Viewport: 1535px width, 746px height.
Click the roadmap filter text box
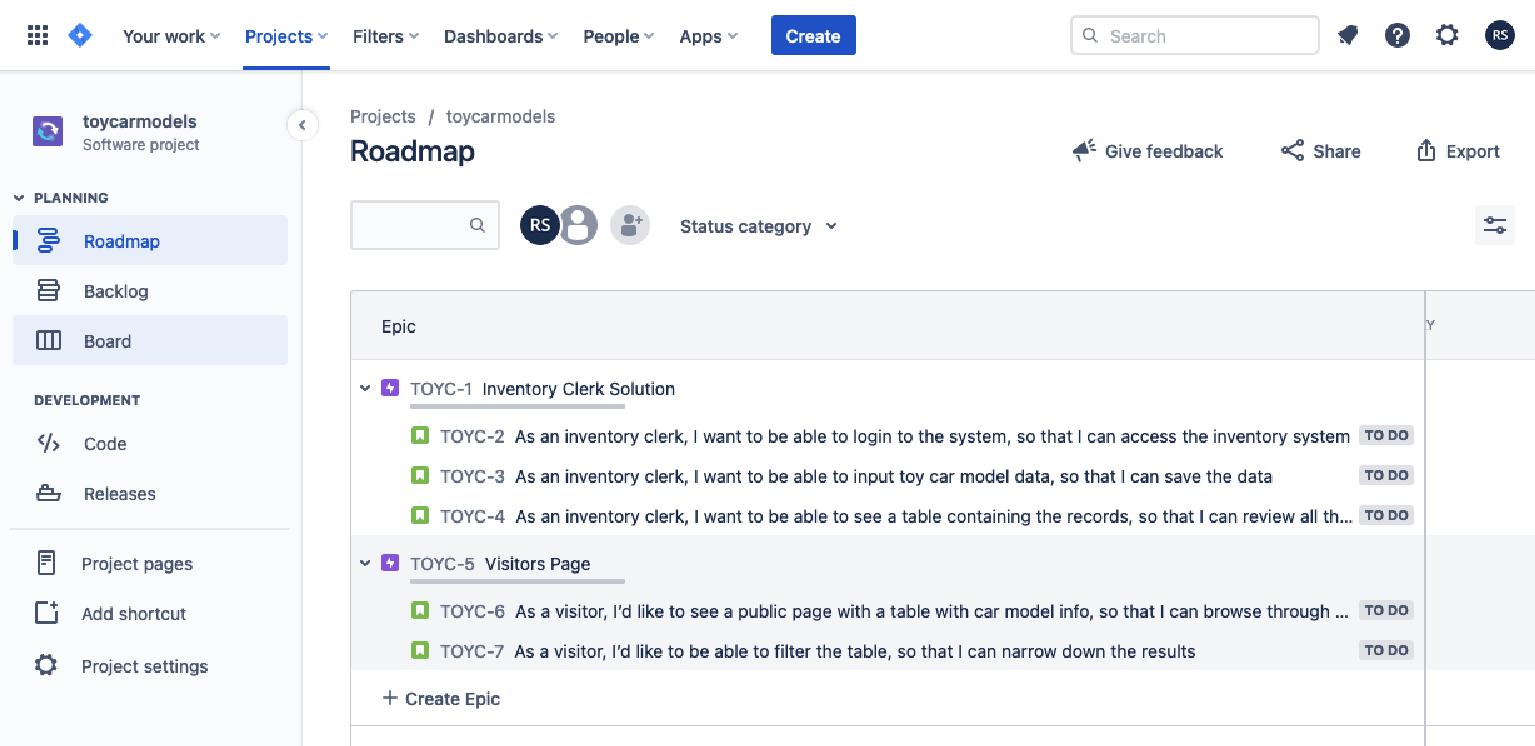[425, 225]
